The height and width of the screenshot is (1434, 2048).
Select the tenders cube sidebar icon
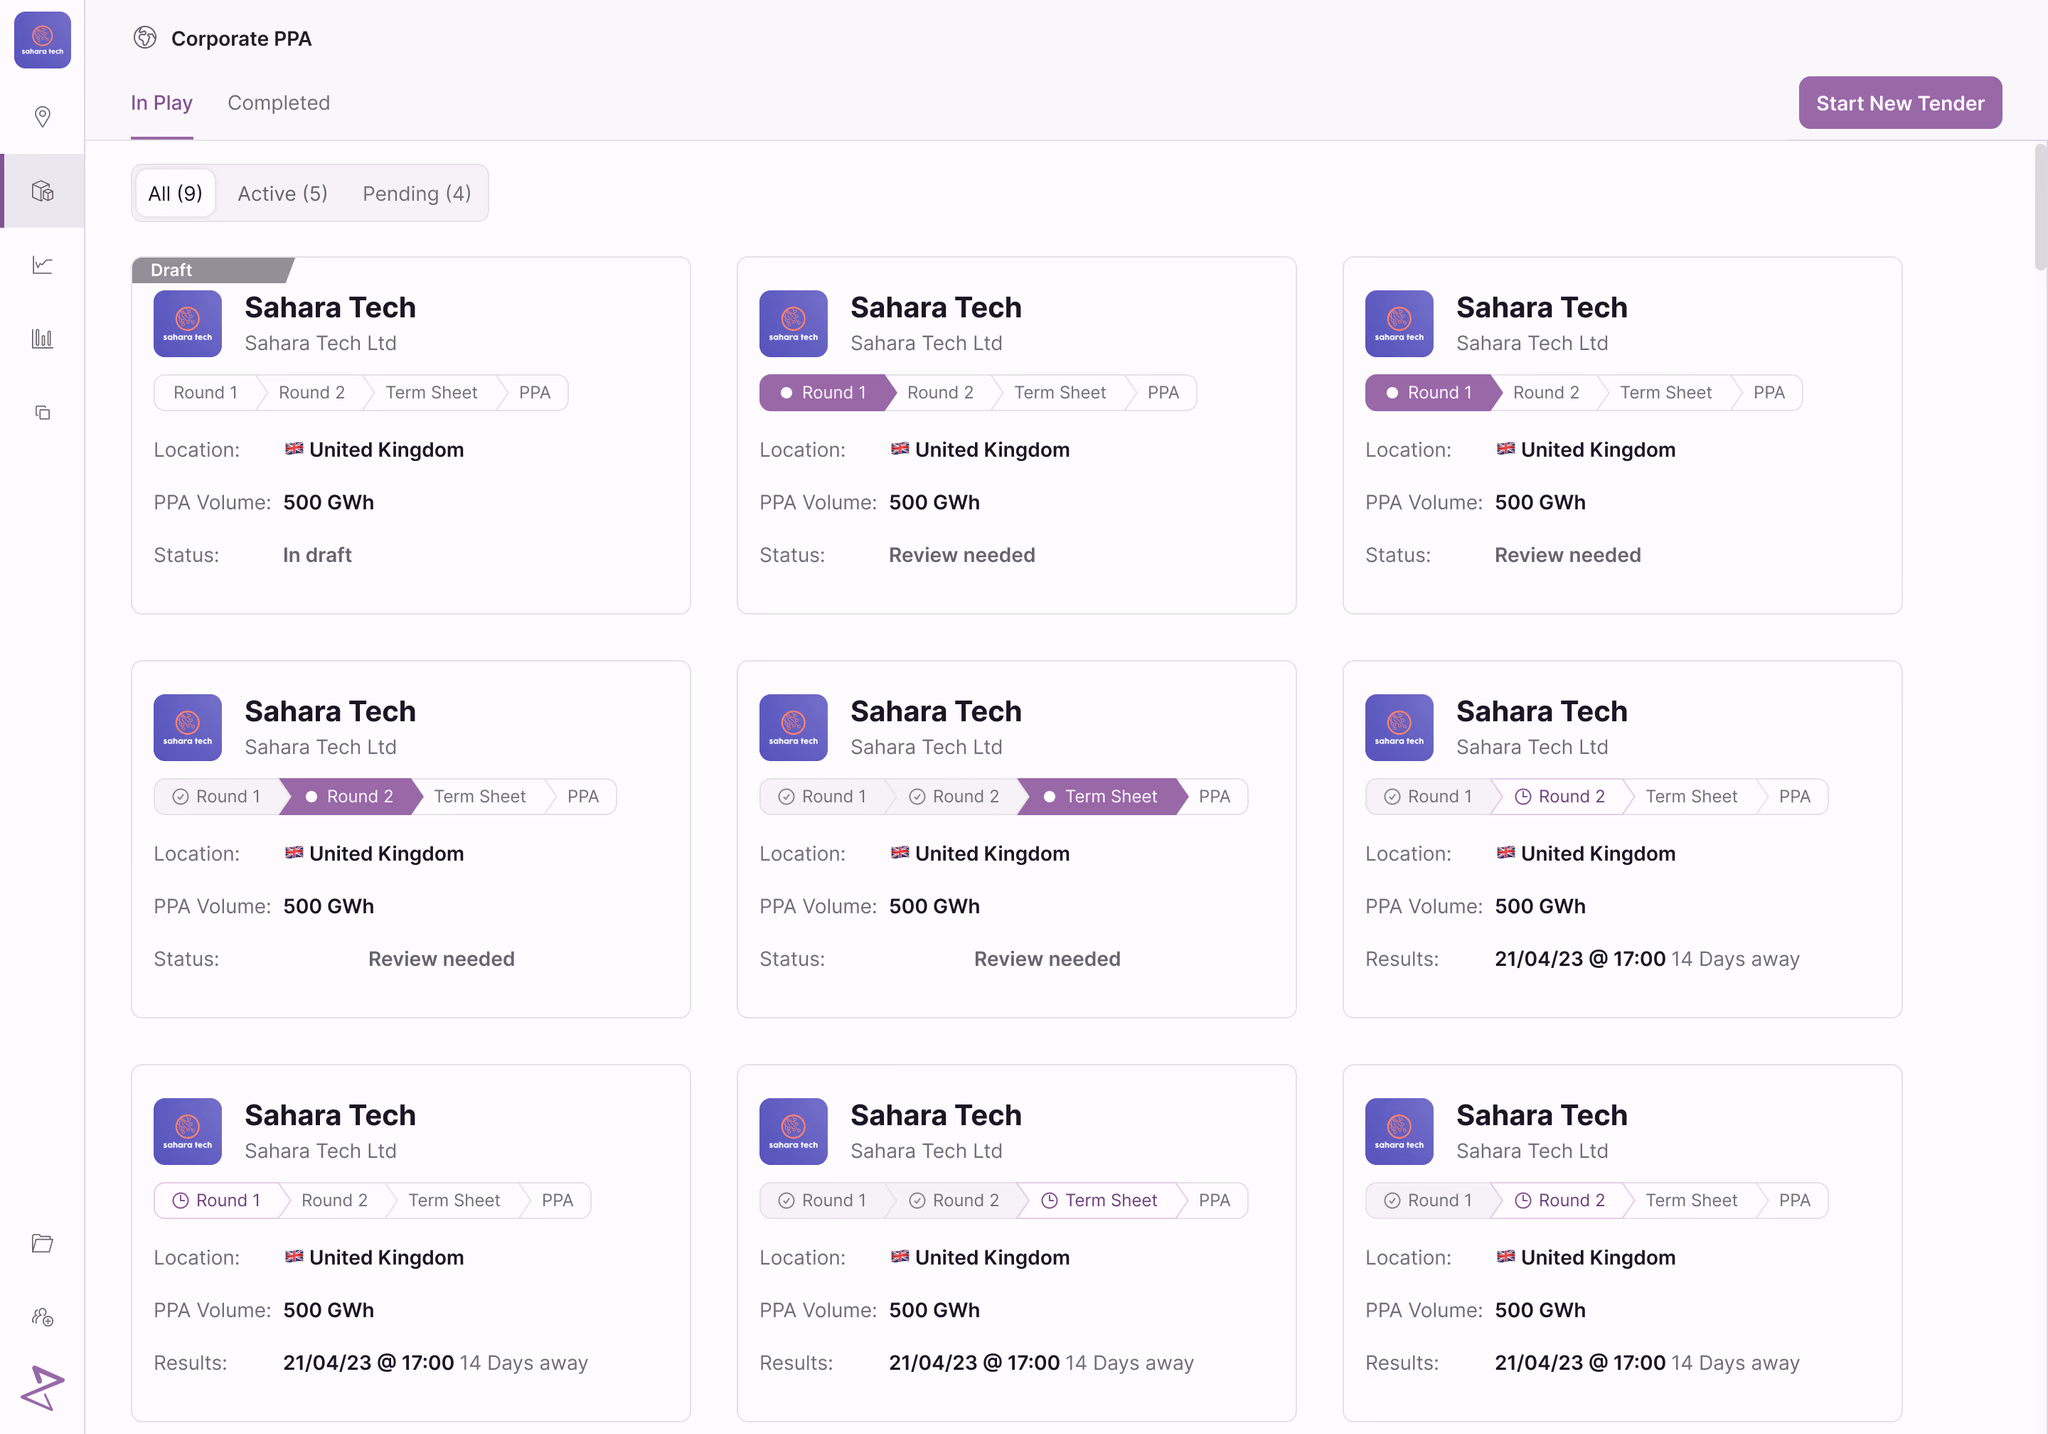pos(42,191)
